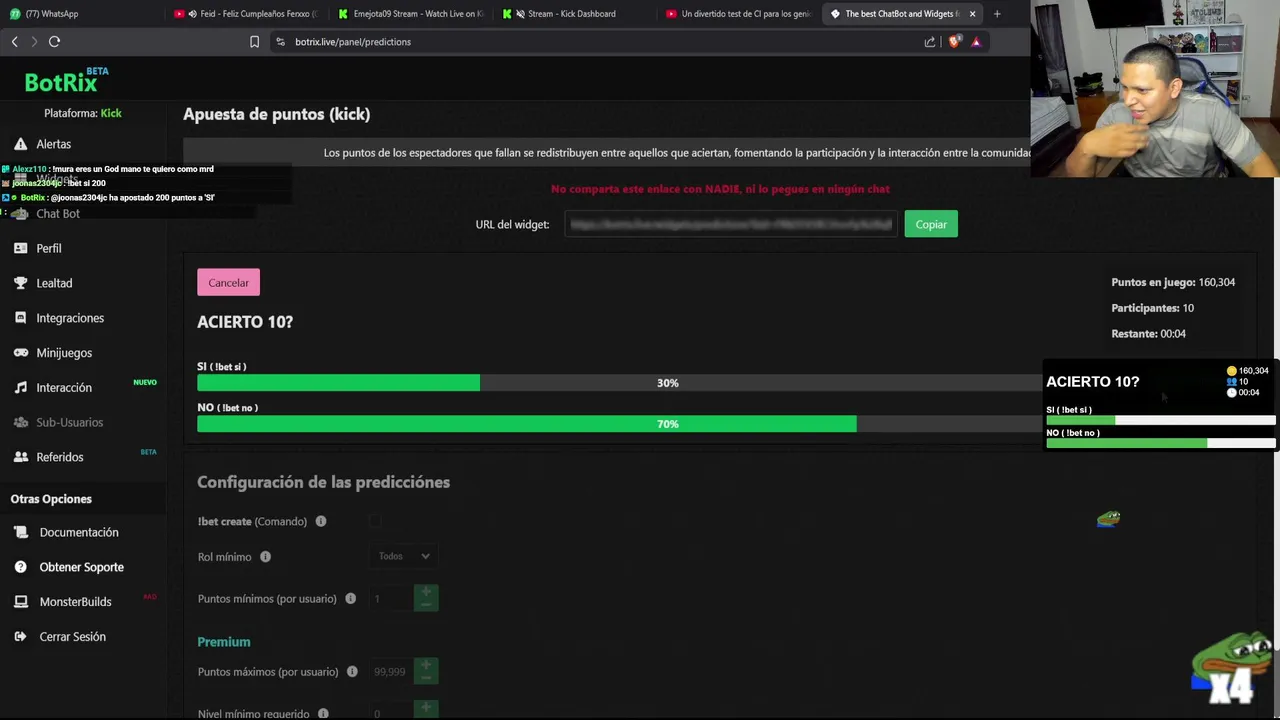Open Alertas in the sidebar
This screenshot has height=720, width=1280.
point(54,144)
